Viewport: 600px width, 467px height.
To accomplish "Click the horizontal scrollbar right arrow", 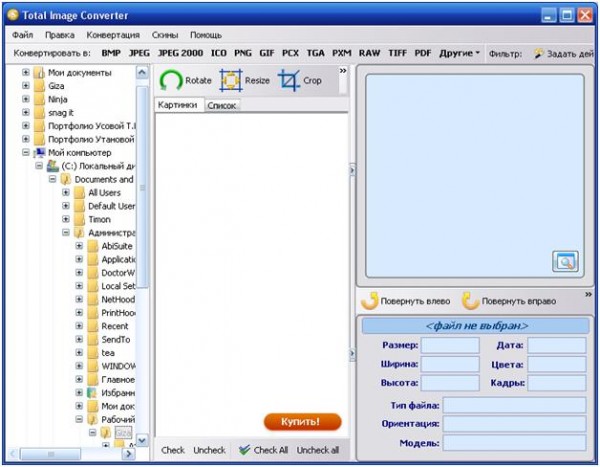I will [129, 454].
